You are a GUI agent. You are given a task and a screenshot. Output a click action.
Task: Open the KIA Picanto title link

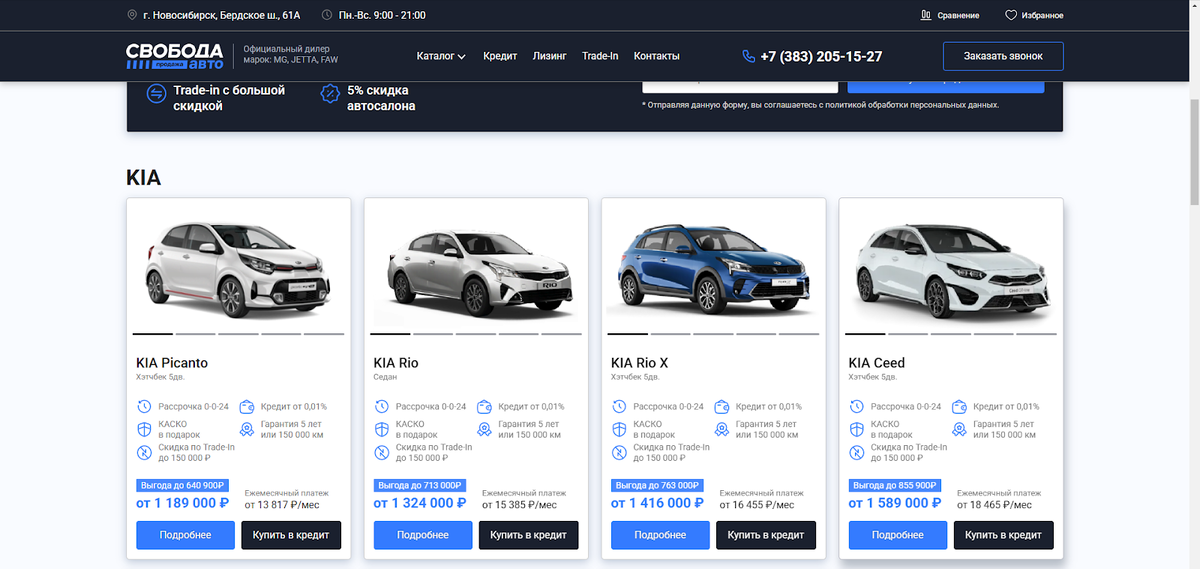pos(172,363)
